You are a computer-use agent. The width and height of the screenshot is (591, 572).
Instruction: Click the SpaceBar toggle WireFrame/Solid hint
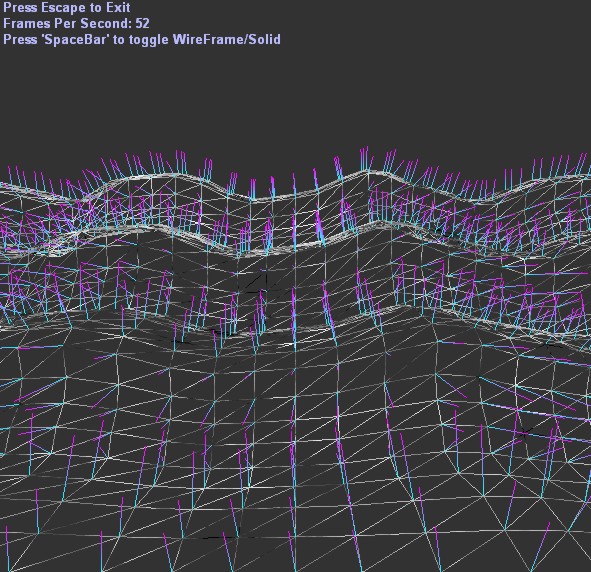[x=142, y=39]
